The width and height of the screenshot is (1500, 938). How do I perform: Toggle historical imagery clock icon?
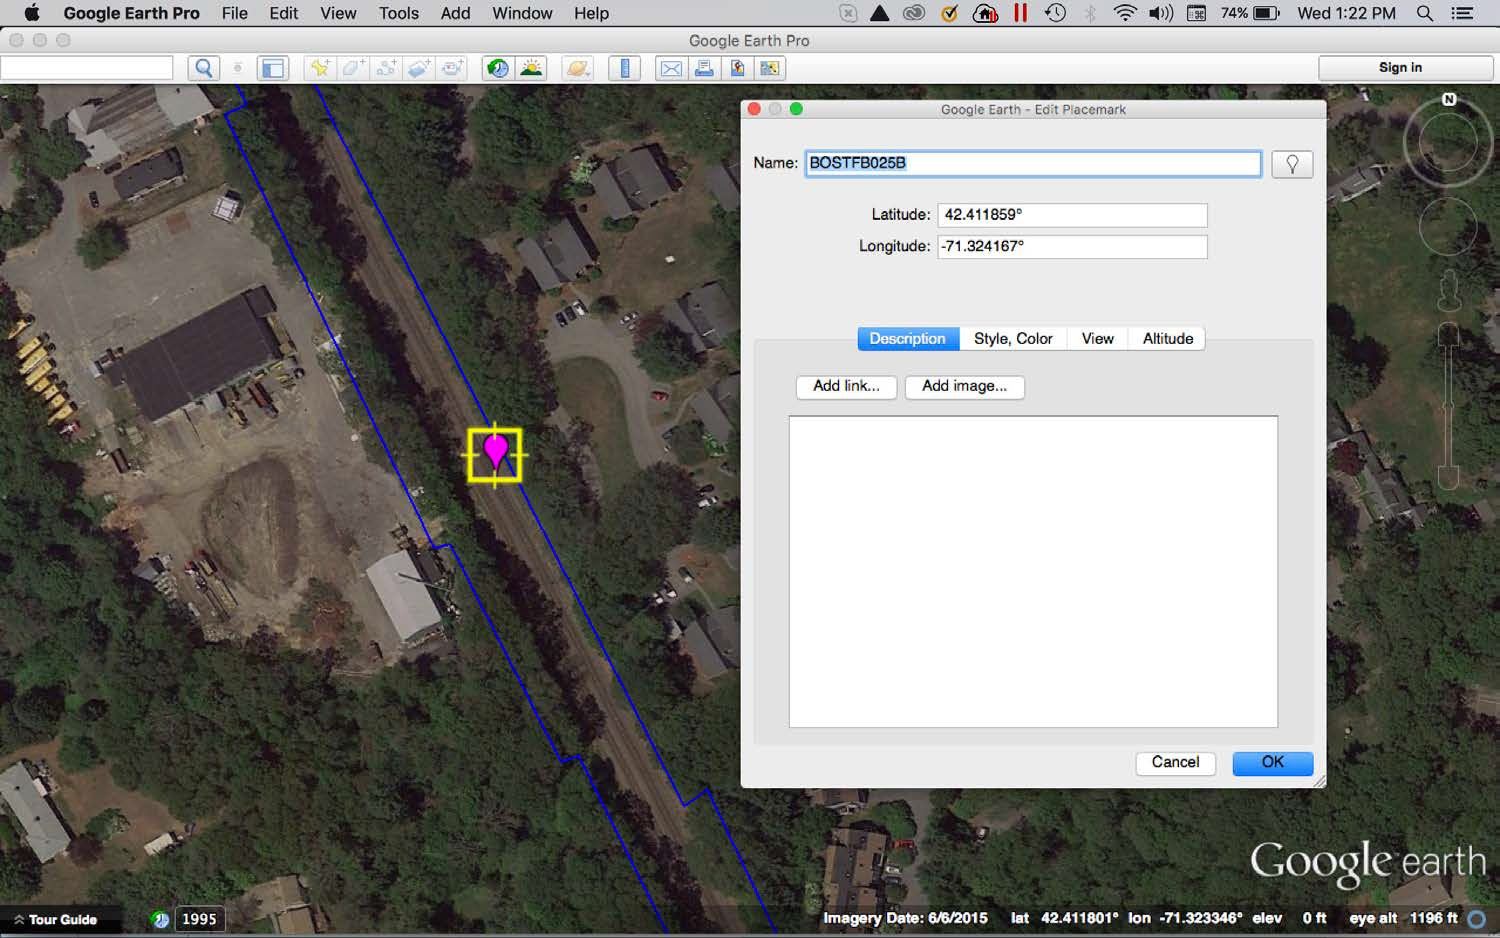click(x=497, y=68)
